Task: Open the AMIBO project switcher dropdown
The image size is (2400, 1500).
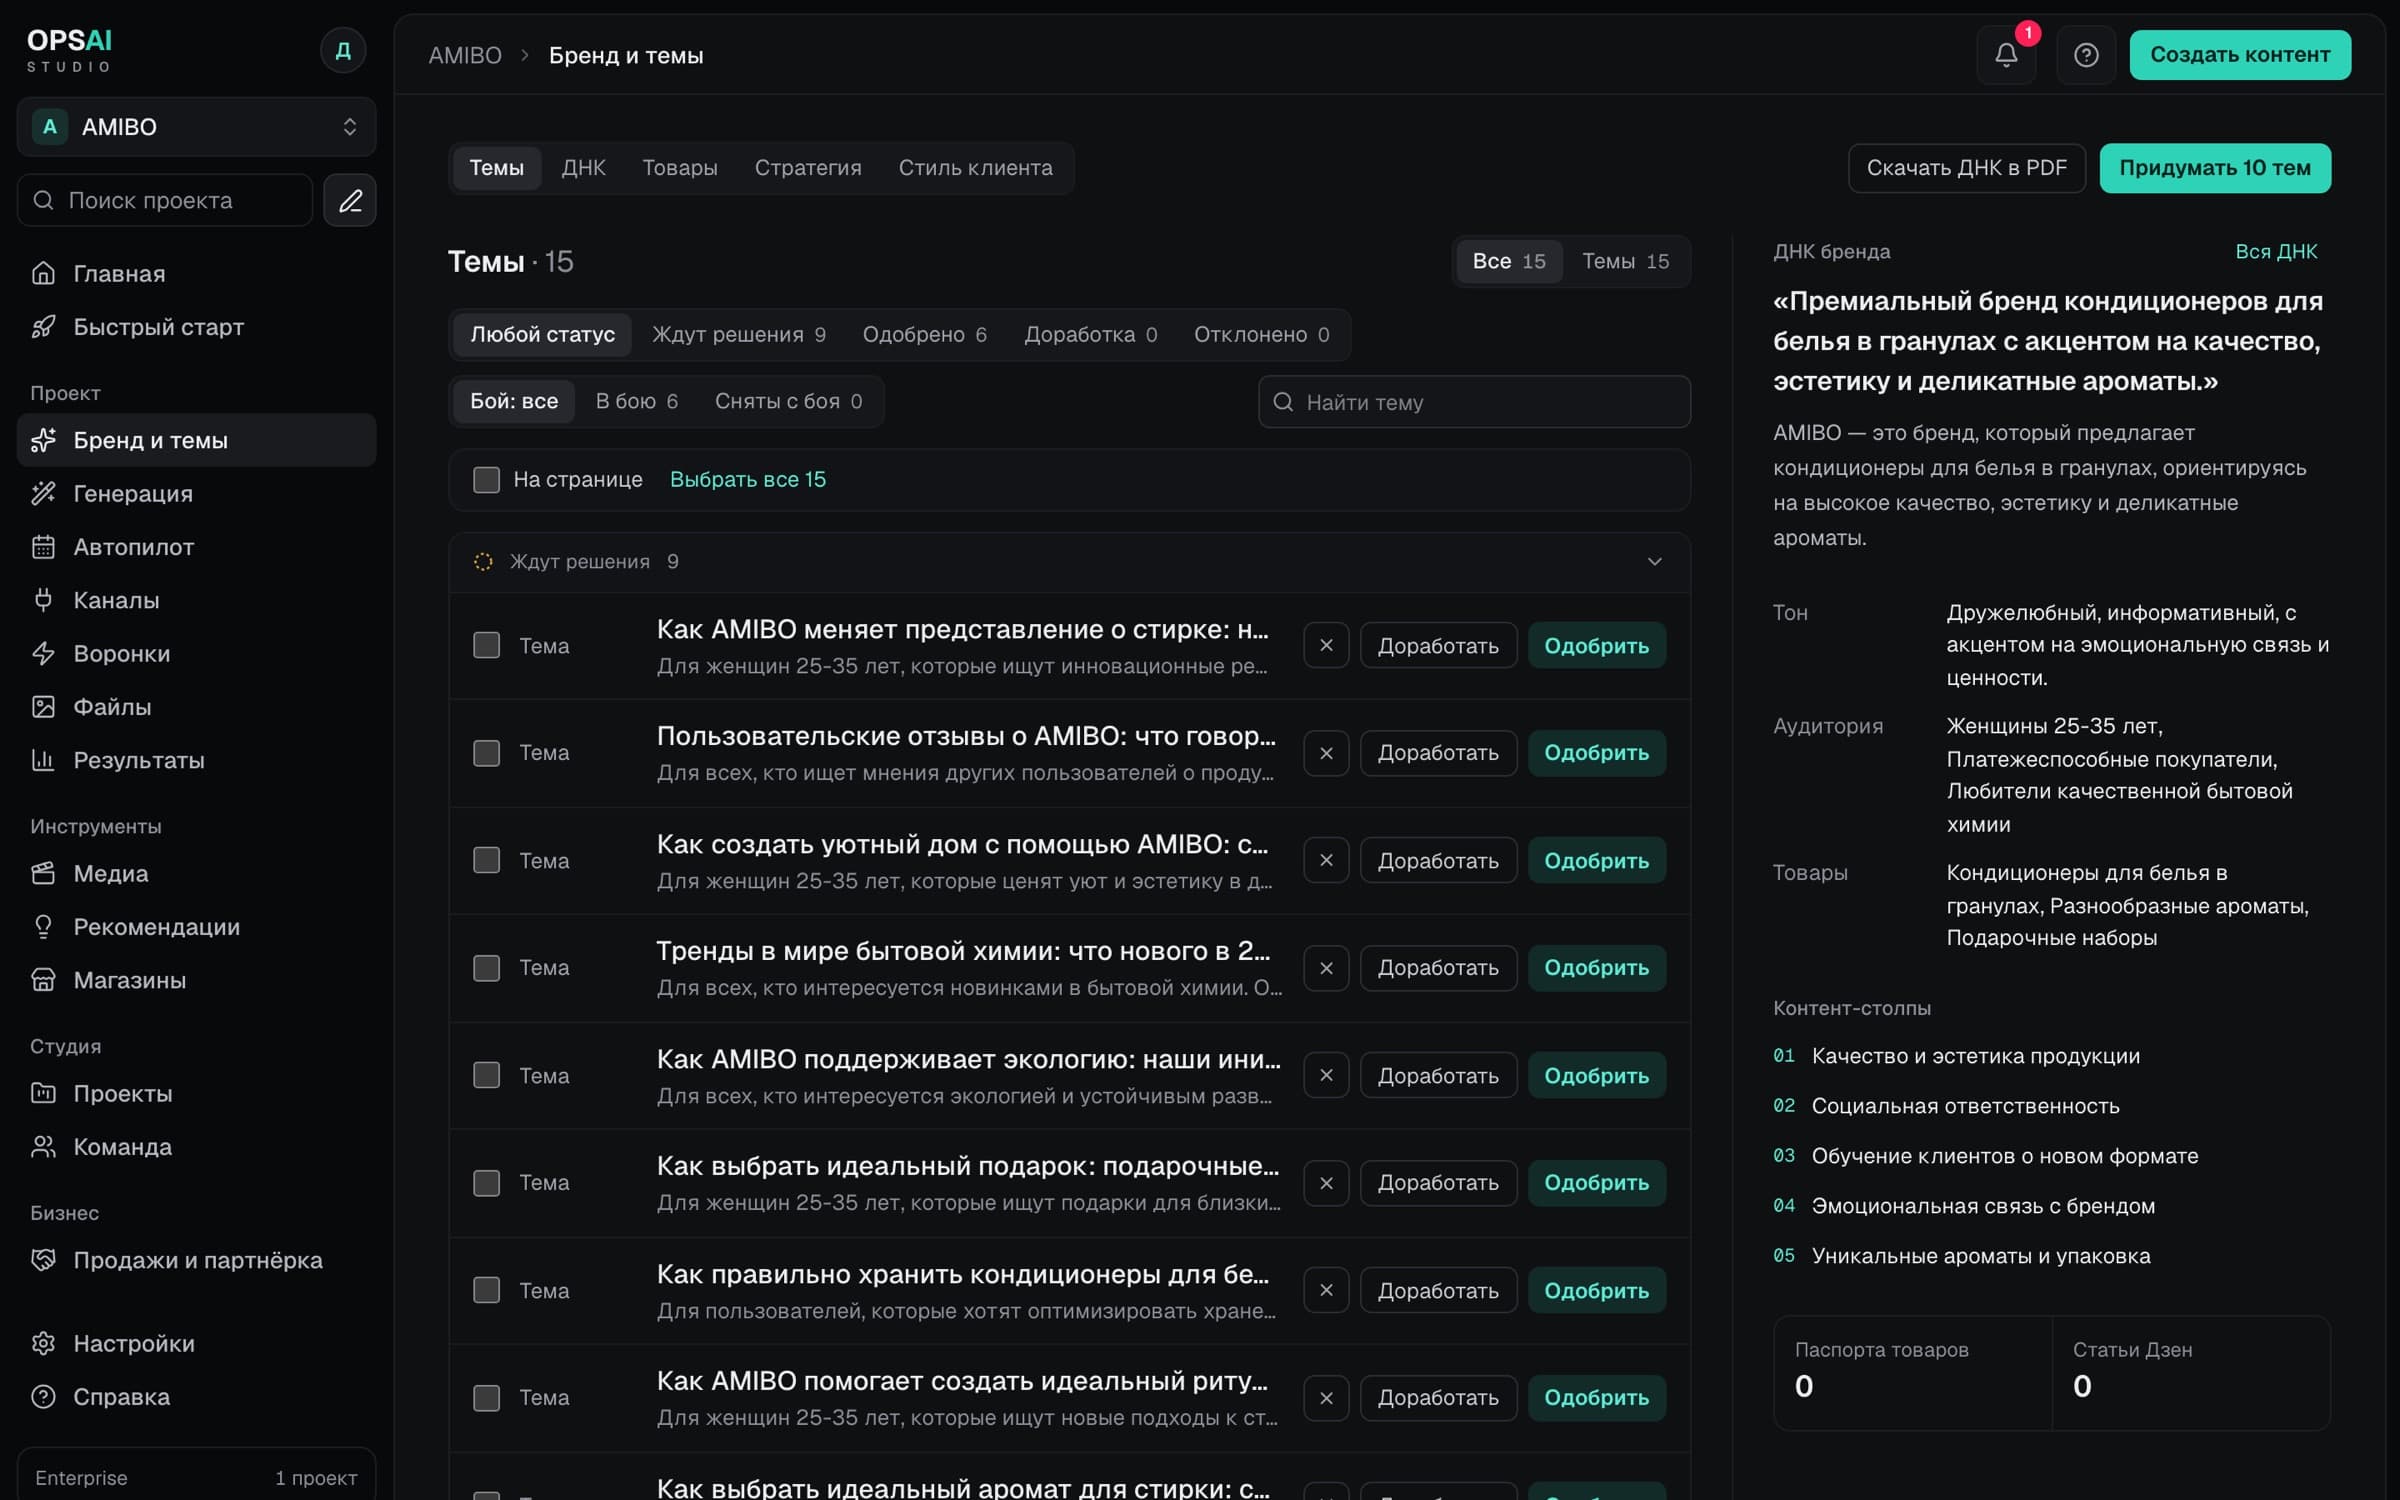Action: pos(196,127)
